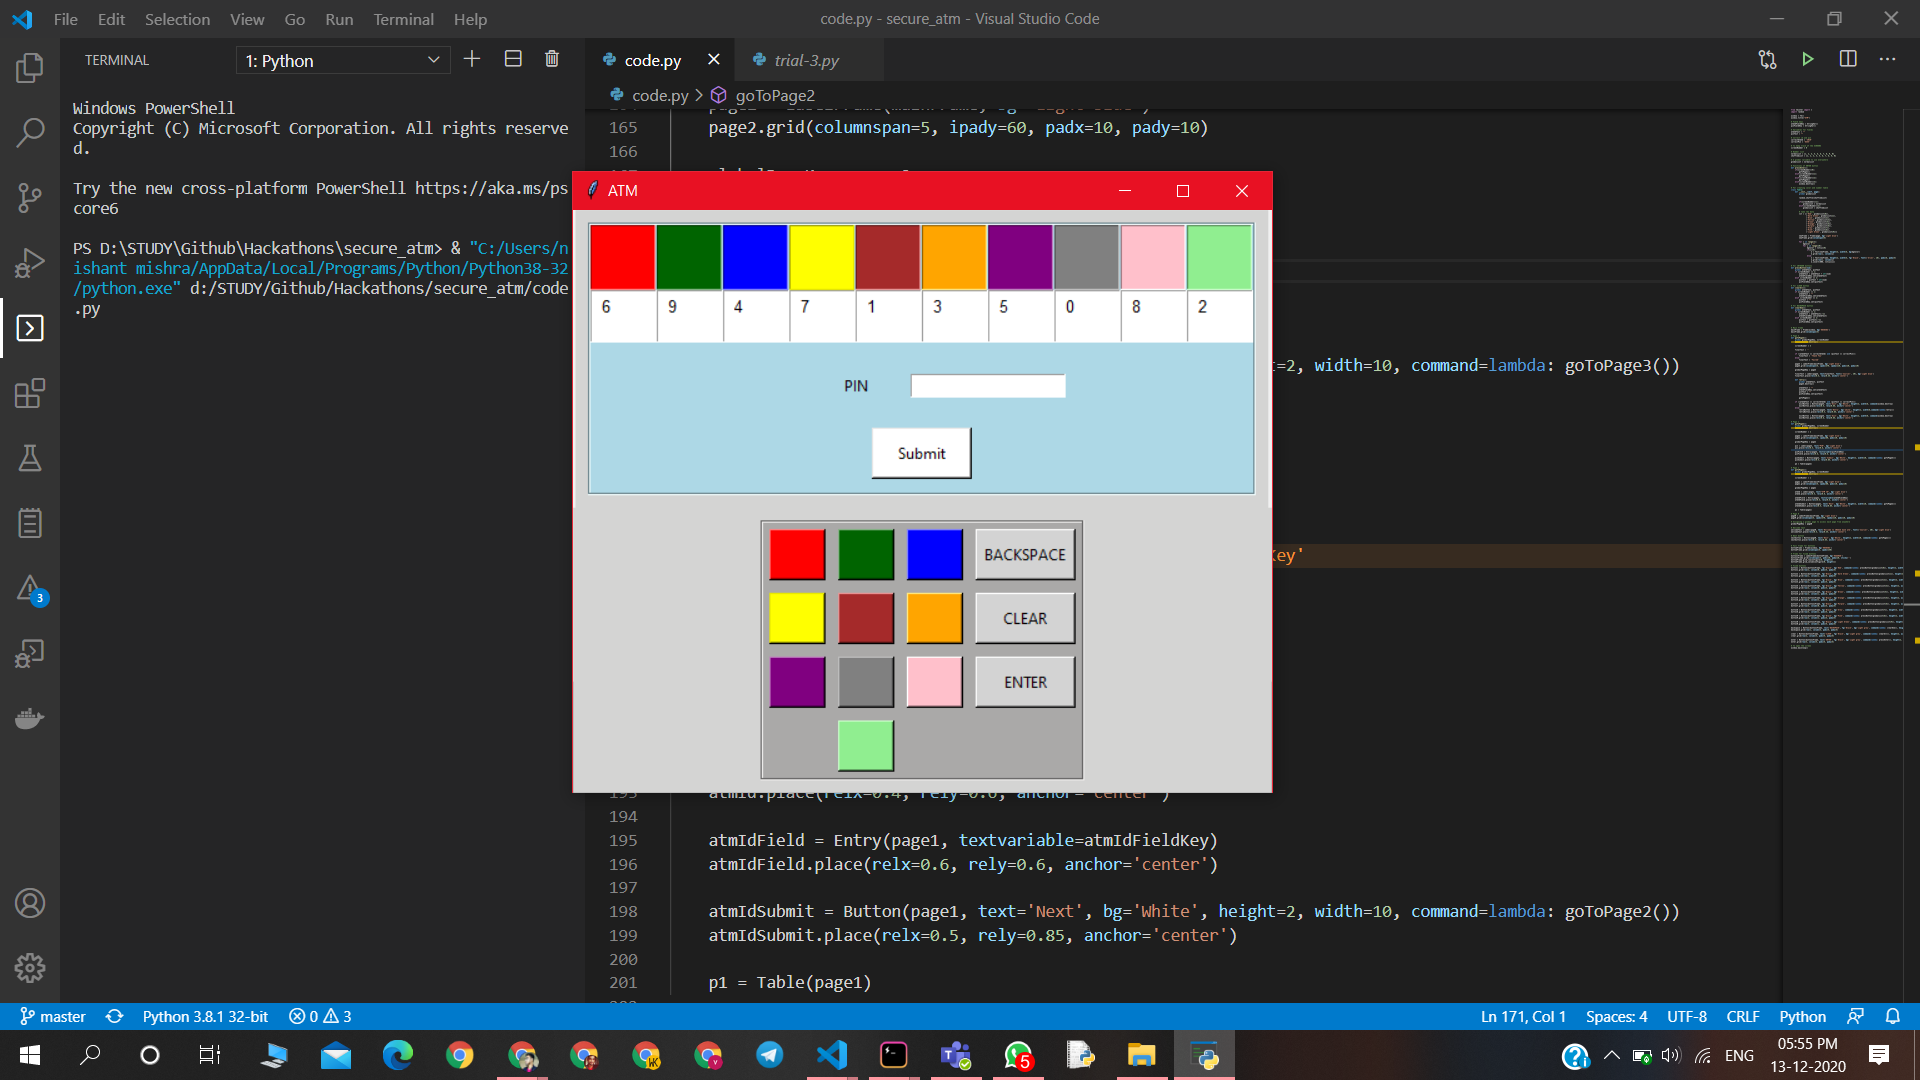Open the Docker view icon
The image size is (1920, 1080).
coord(30,718)
